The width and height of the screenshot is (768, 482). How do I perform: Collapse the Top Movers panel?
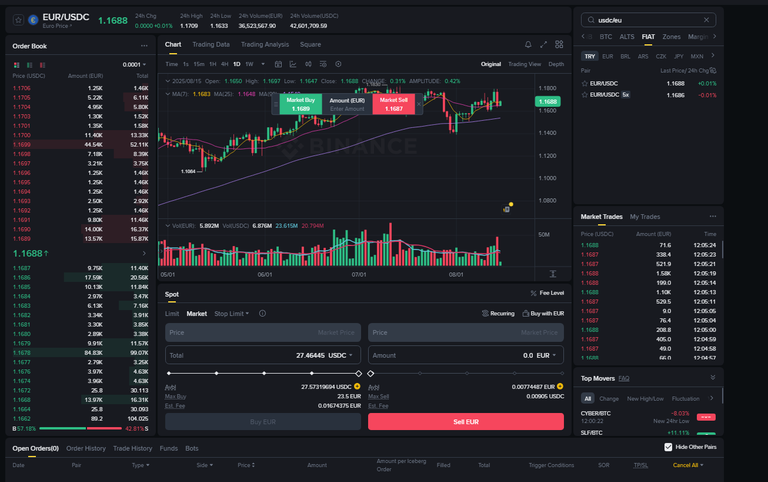pos(713,378)
